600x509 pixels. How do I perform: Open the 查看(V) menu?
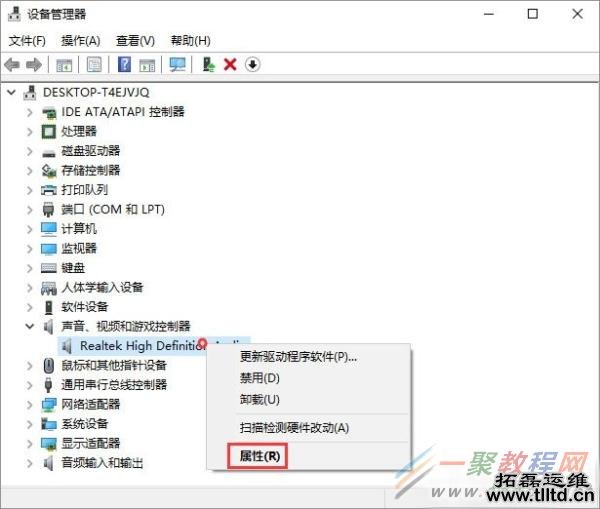pyautogui.click(x=135, y=41)
